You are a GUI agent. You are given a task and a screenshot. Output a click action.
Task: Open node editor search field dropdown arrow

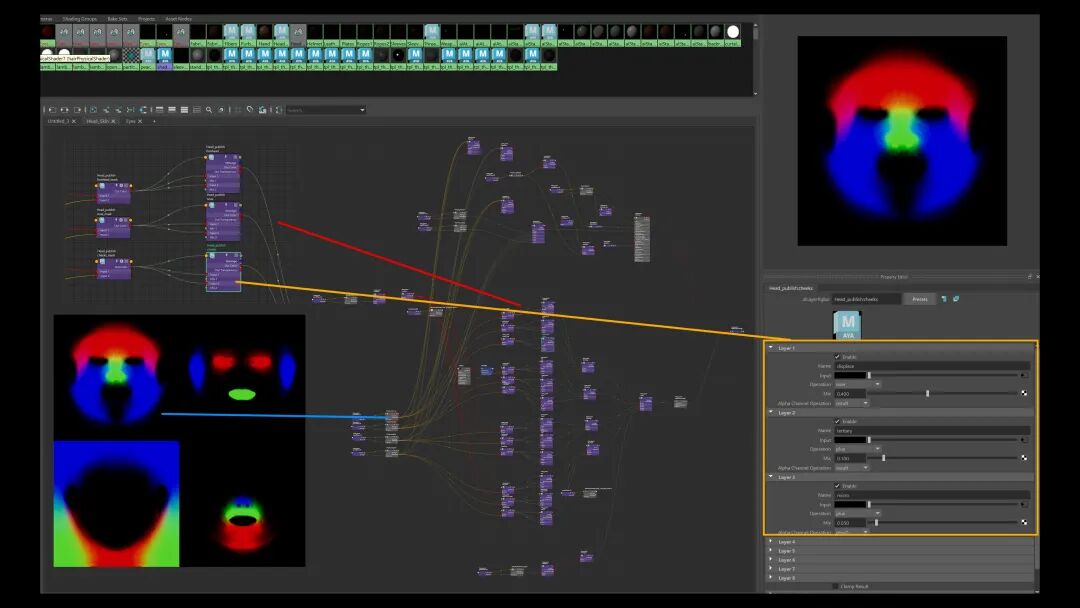[x=362, y=110]
